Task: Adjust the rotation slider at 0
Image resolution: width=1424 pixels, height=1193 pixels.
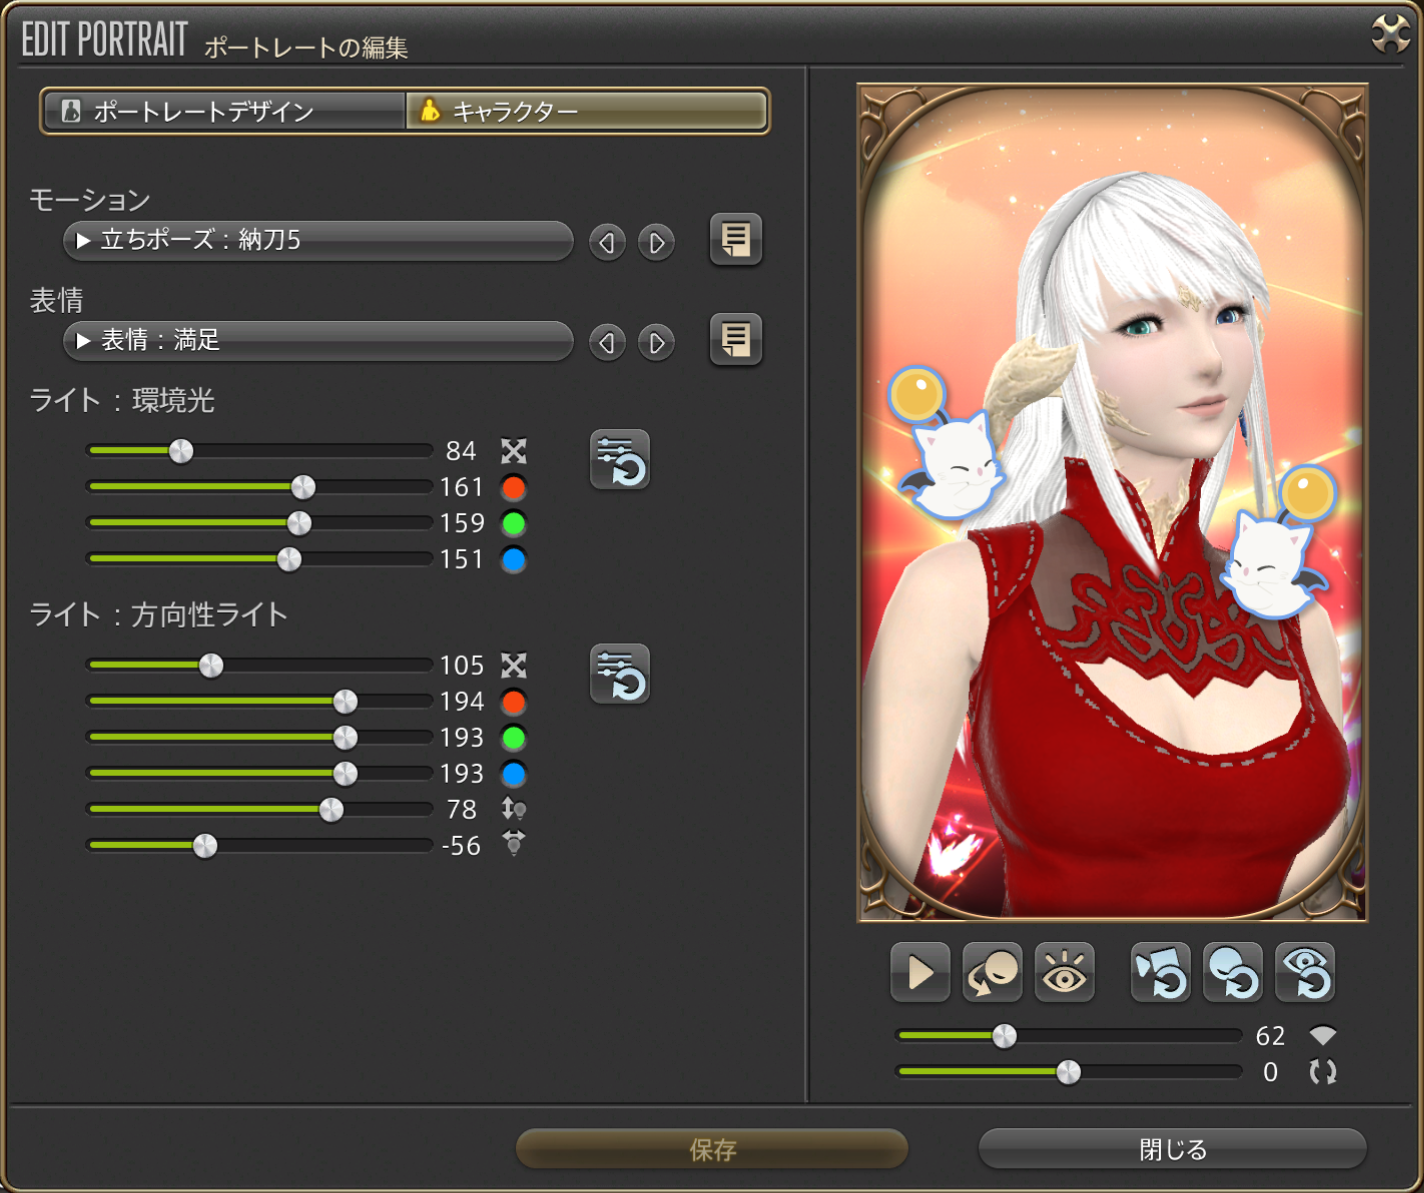Action: tap(1068, 1072)
